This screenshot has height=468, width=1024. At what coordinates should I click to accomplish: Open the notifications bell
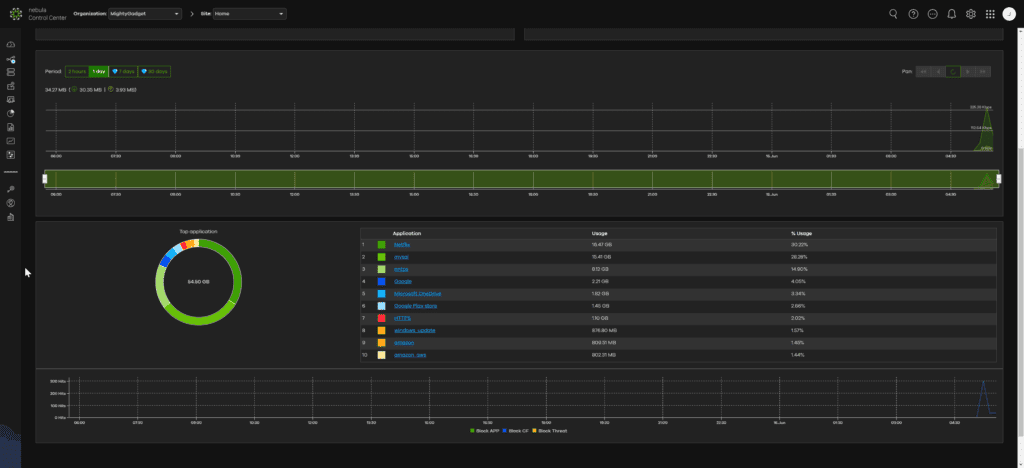tap(951, 14)
